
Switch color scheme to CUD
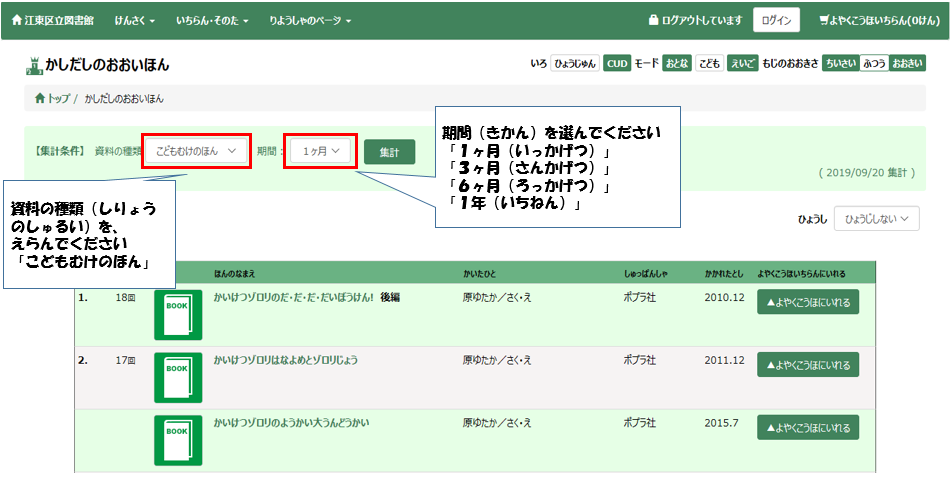(x=617, y=63)
